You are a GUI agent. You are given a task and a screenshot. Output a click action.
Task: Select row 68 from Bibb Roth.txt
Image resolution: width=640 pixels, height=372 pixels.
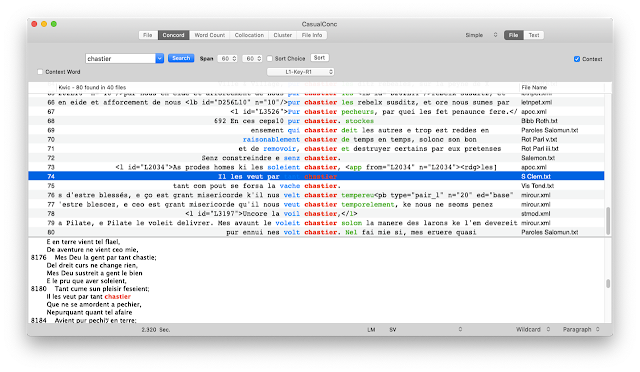316,121
